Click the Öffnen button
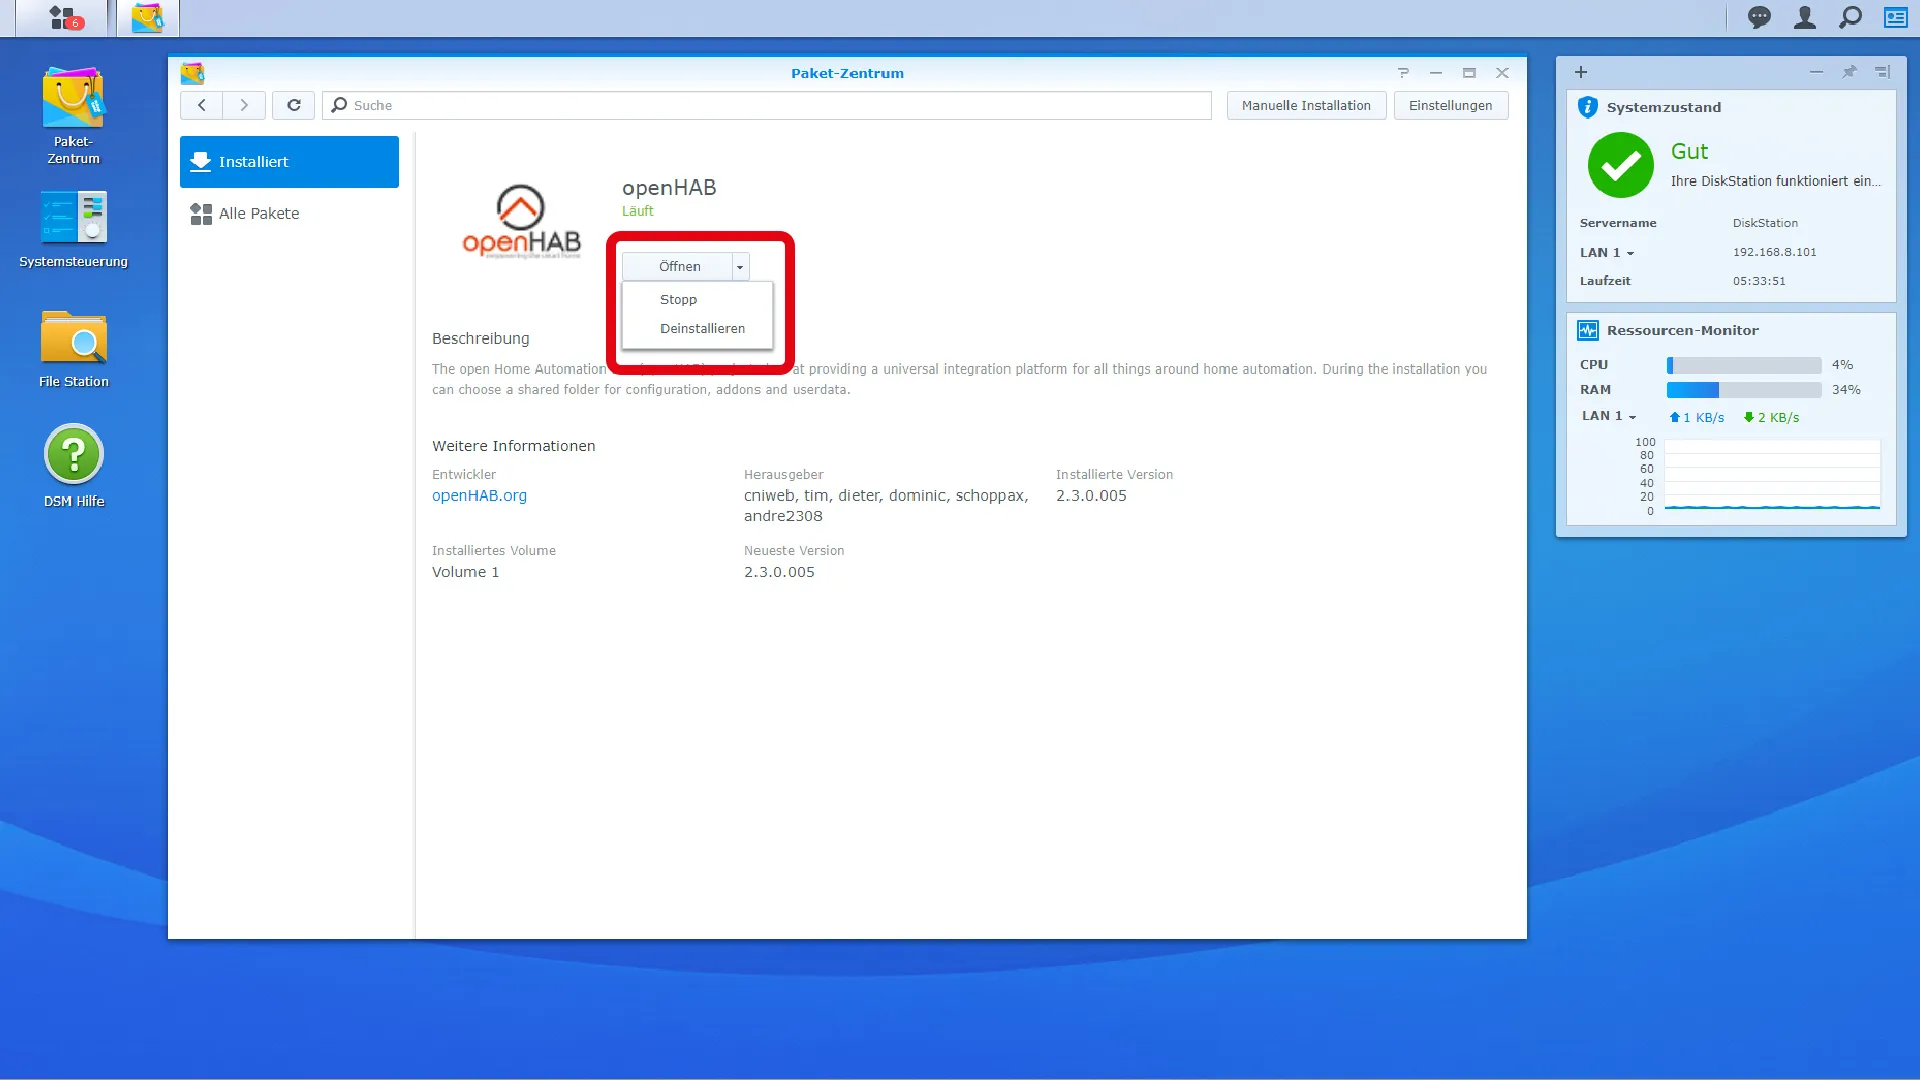 (x=678, y=267)
